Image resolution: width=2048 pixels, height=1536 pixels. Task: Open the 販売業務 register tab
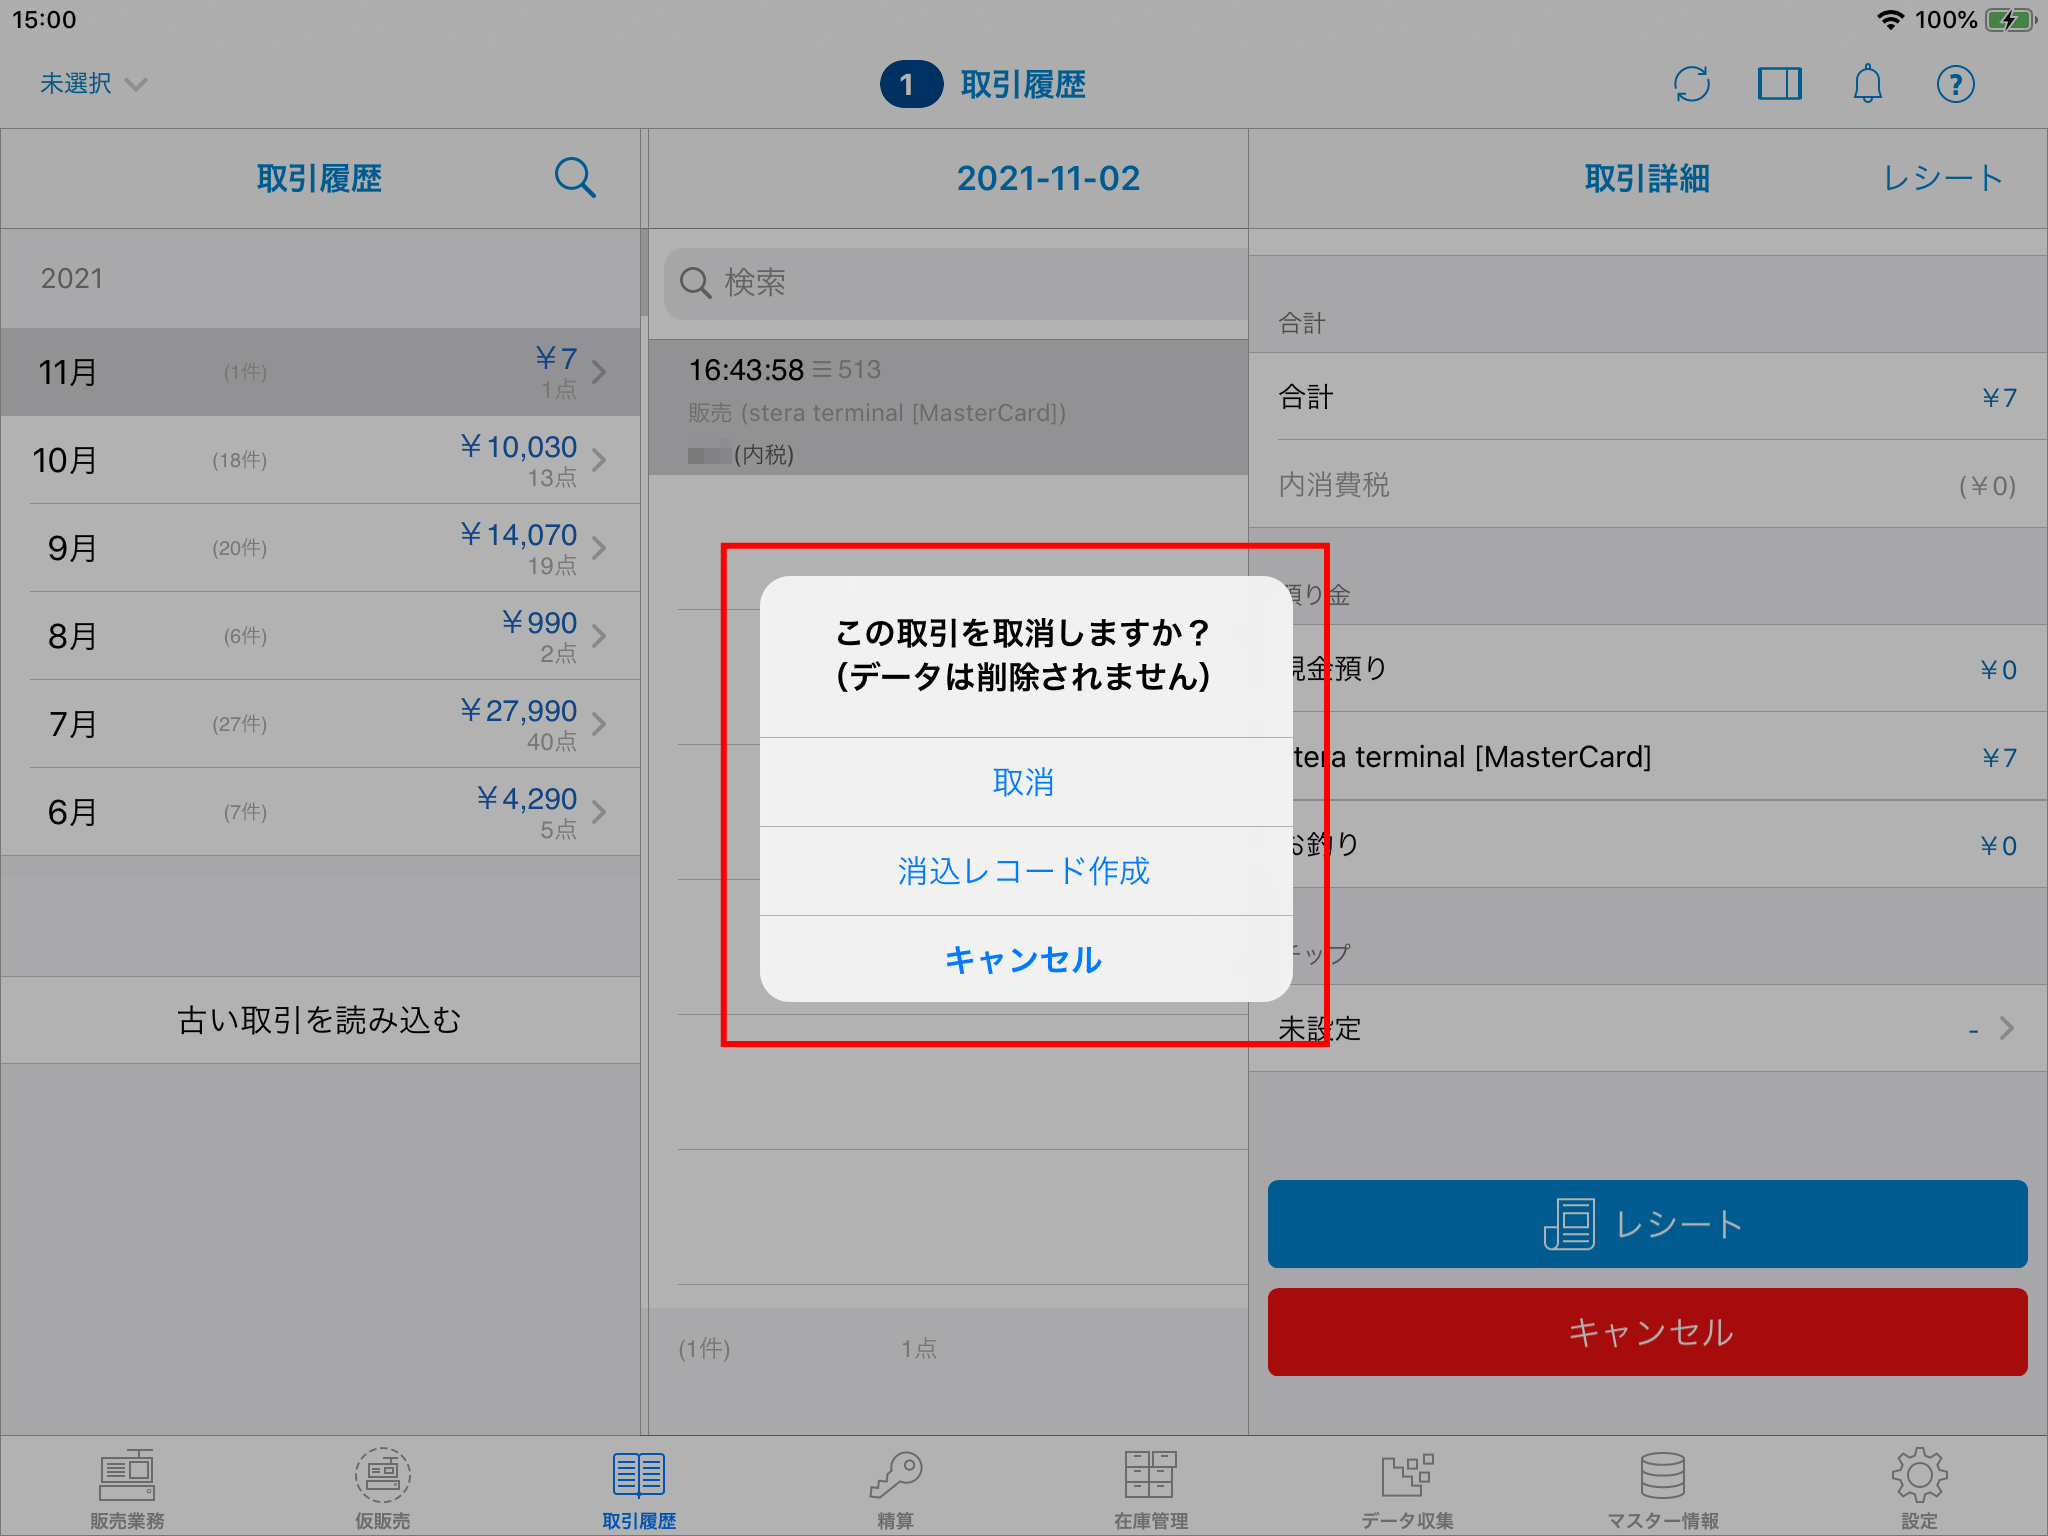click(x=127, y=1489)
